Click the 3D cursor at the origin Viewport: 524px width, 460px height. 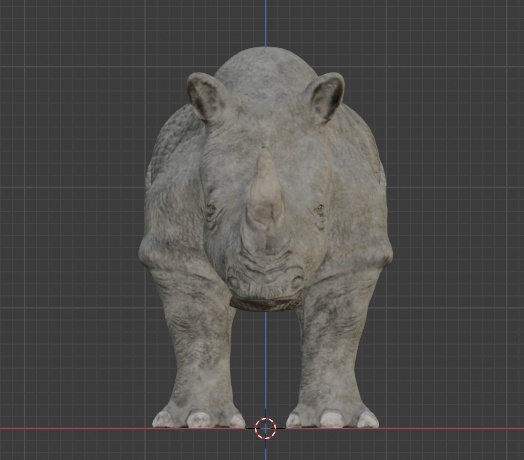pos(265,428)
